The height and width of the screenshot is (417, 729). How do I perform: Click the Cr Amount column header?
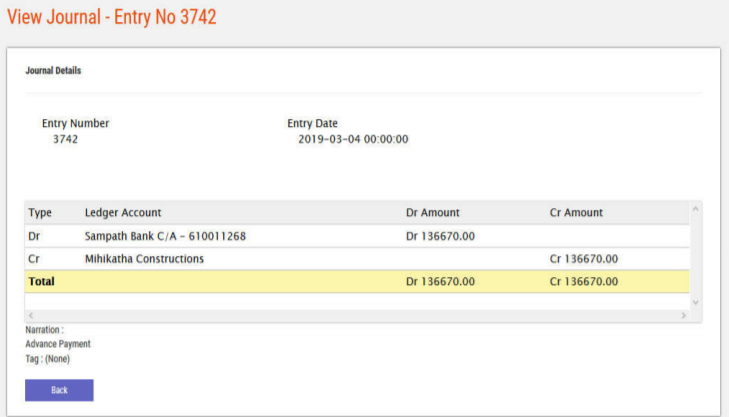pyautogui.click(x=576, y=213)
